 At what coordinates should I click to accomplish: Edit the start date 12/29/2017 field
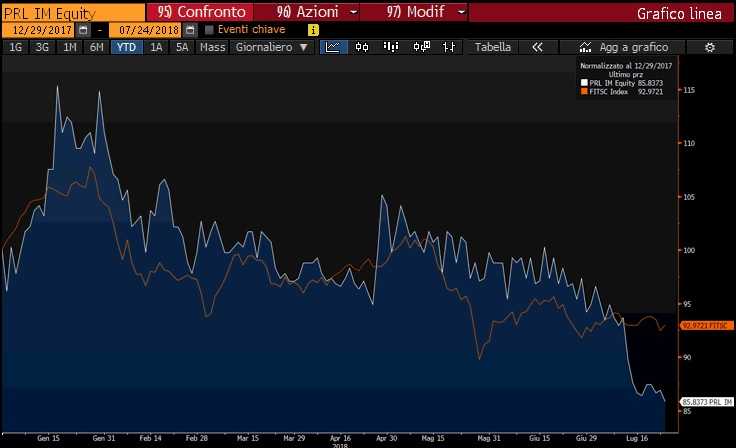(38, 30)
